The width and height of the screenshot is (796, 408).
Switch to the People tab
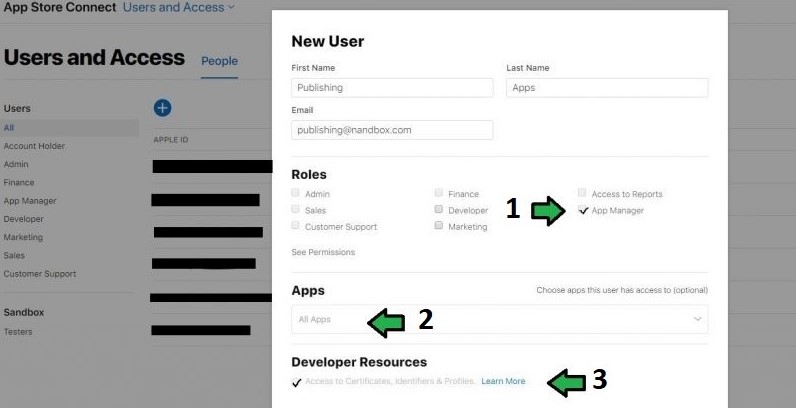[x=219, y=61]
